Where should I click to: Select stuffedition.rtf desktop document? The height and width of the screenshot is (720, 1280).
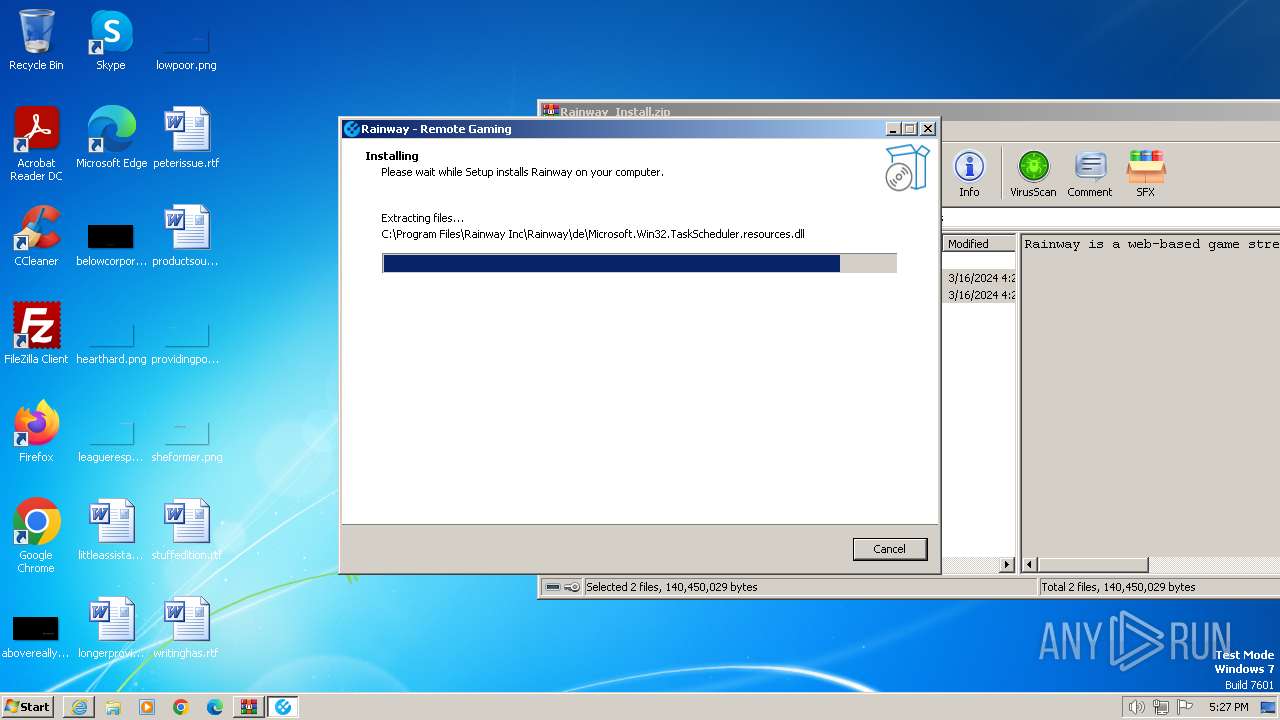(x=186, y=530)
